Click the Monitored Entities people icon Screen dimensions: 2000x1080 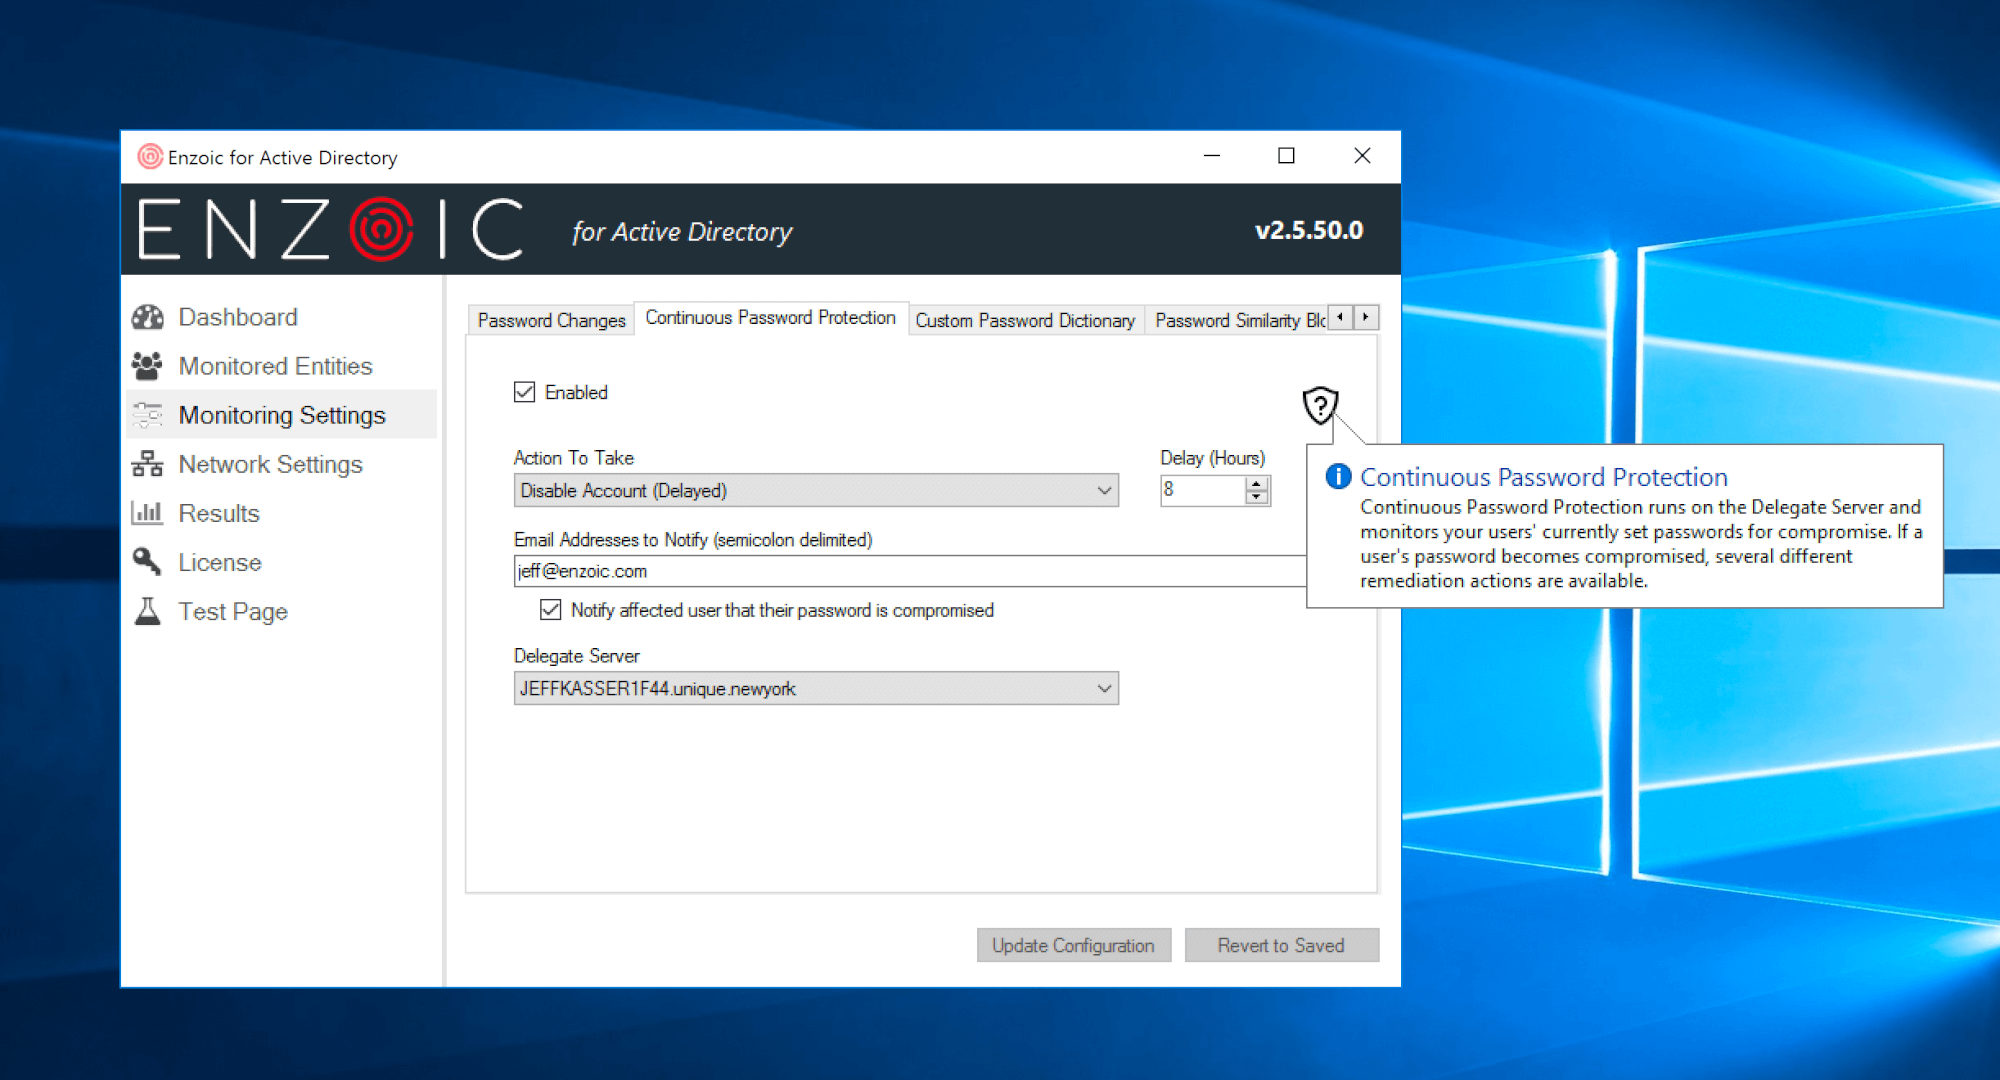pos(148,366)
